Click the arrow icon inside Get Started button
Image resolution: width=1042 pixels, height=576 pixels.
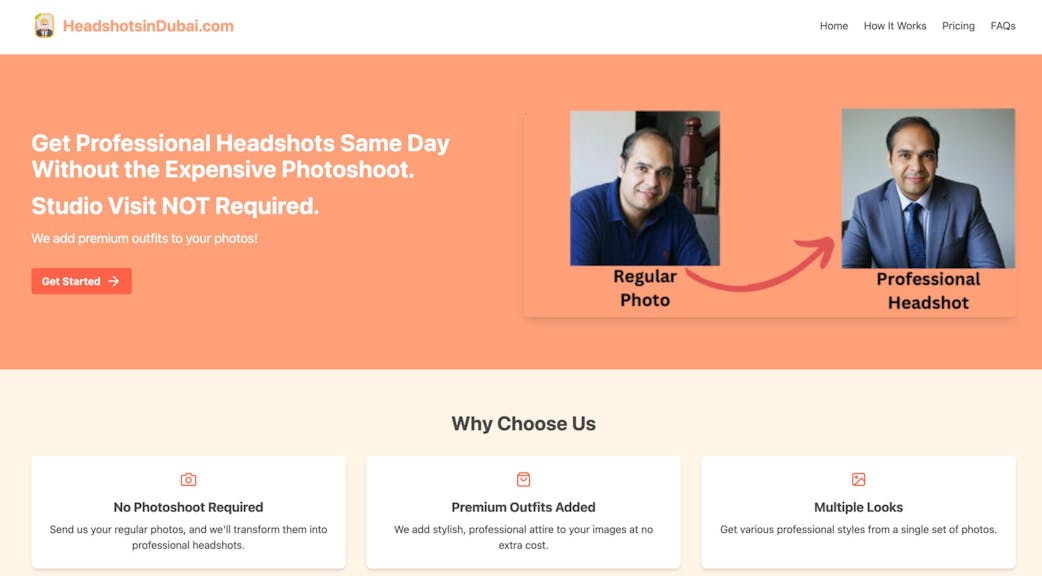point(114,282)
